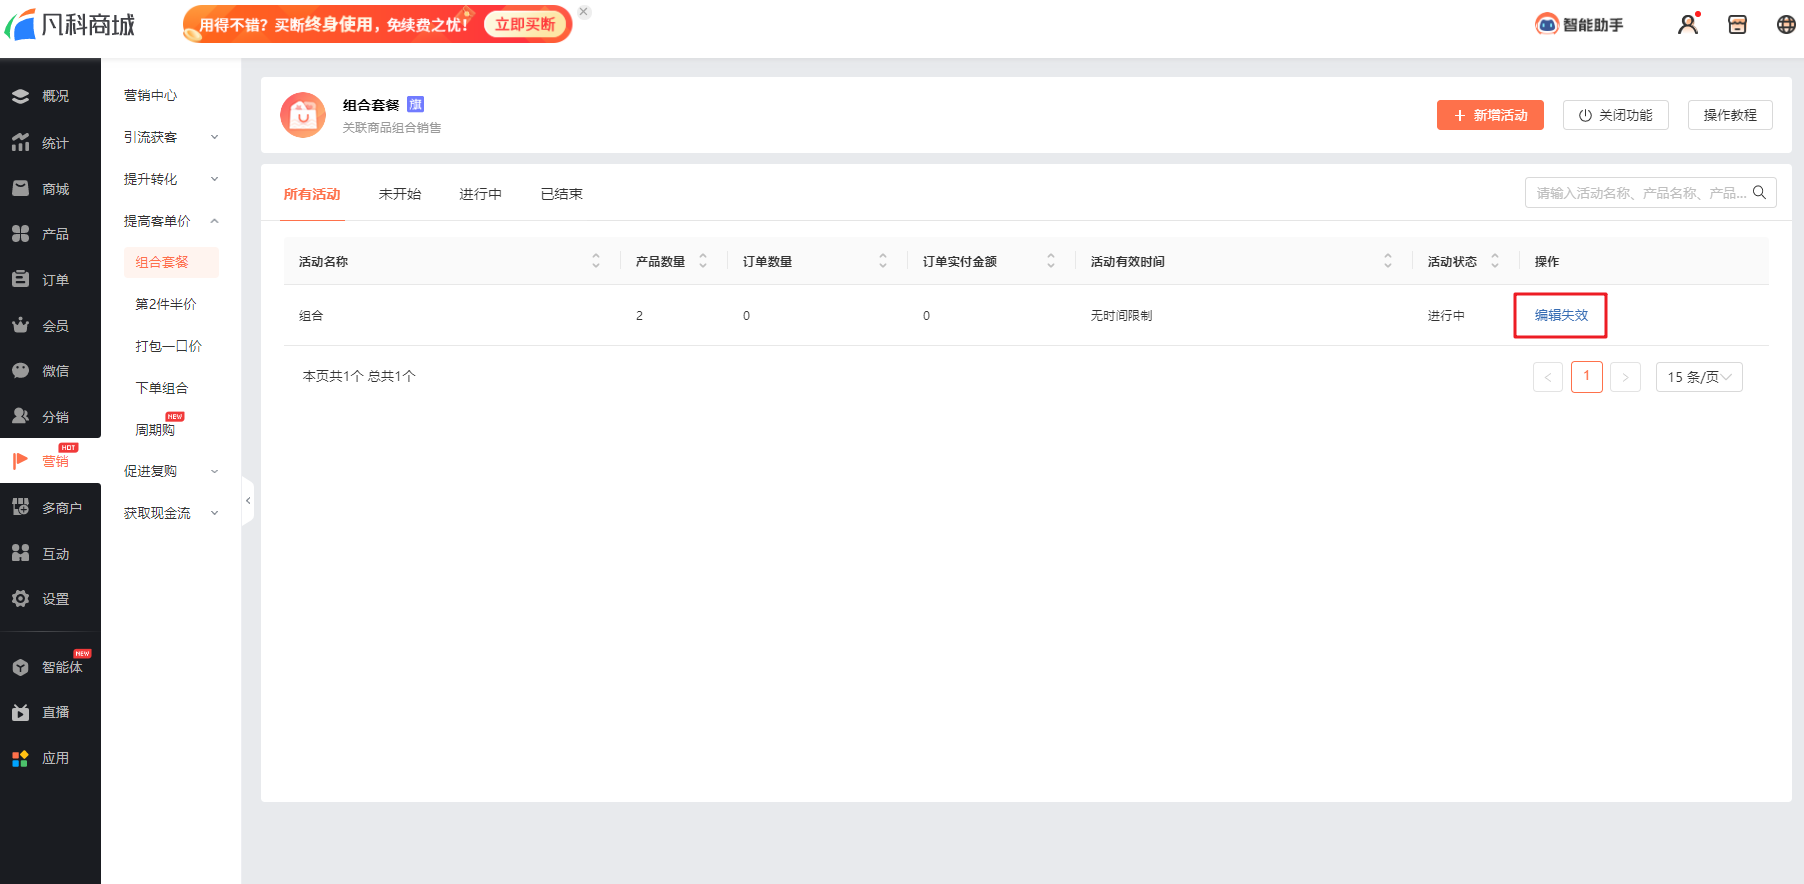1804x884 pixels.
Task: Go to the next page arrow
Action: coord(1626,377)
